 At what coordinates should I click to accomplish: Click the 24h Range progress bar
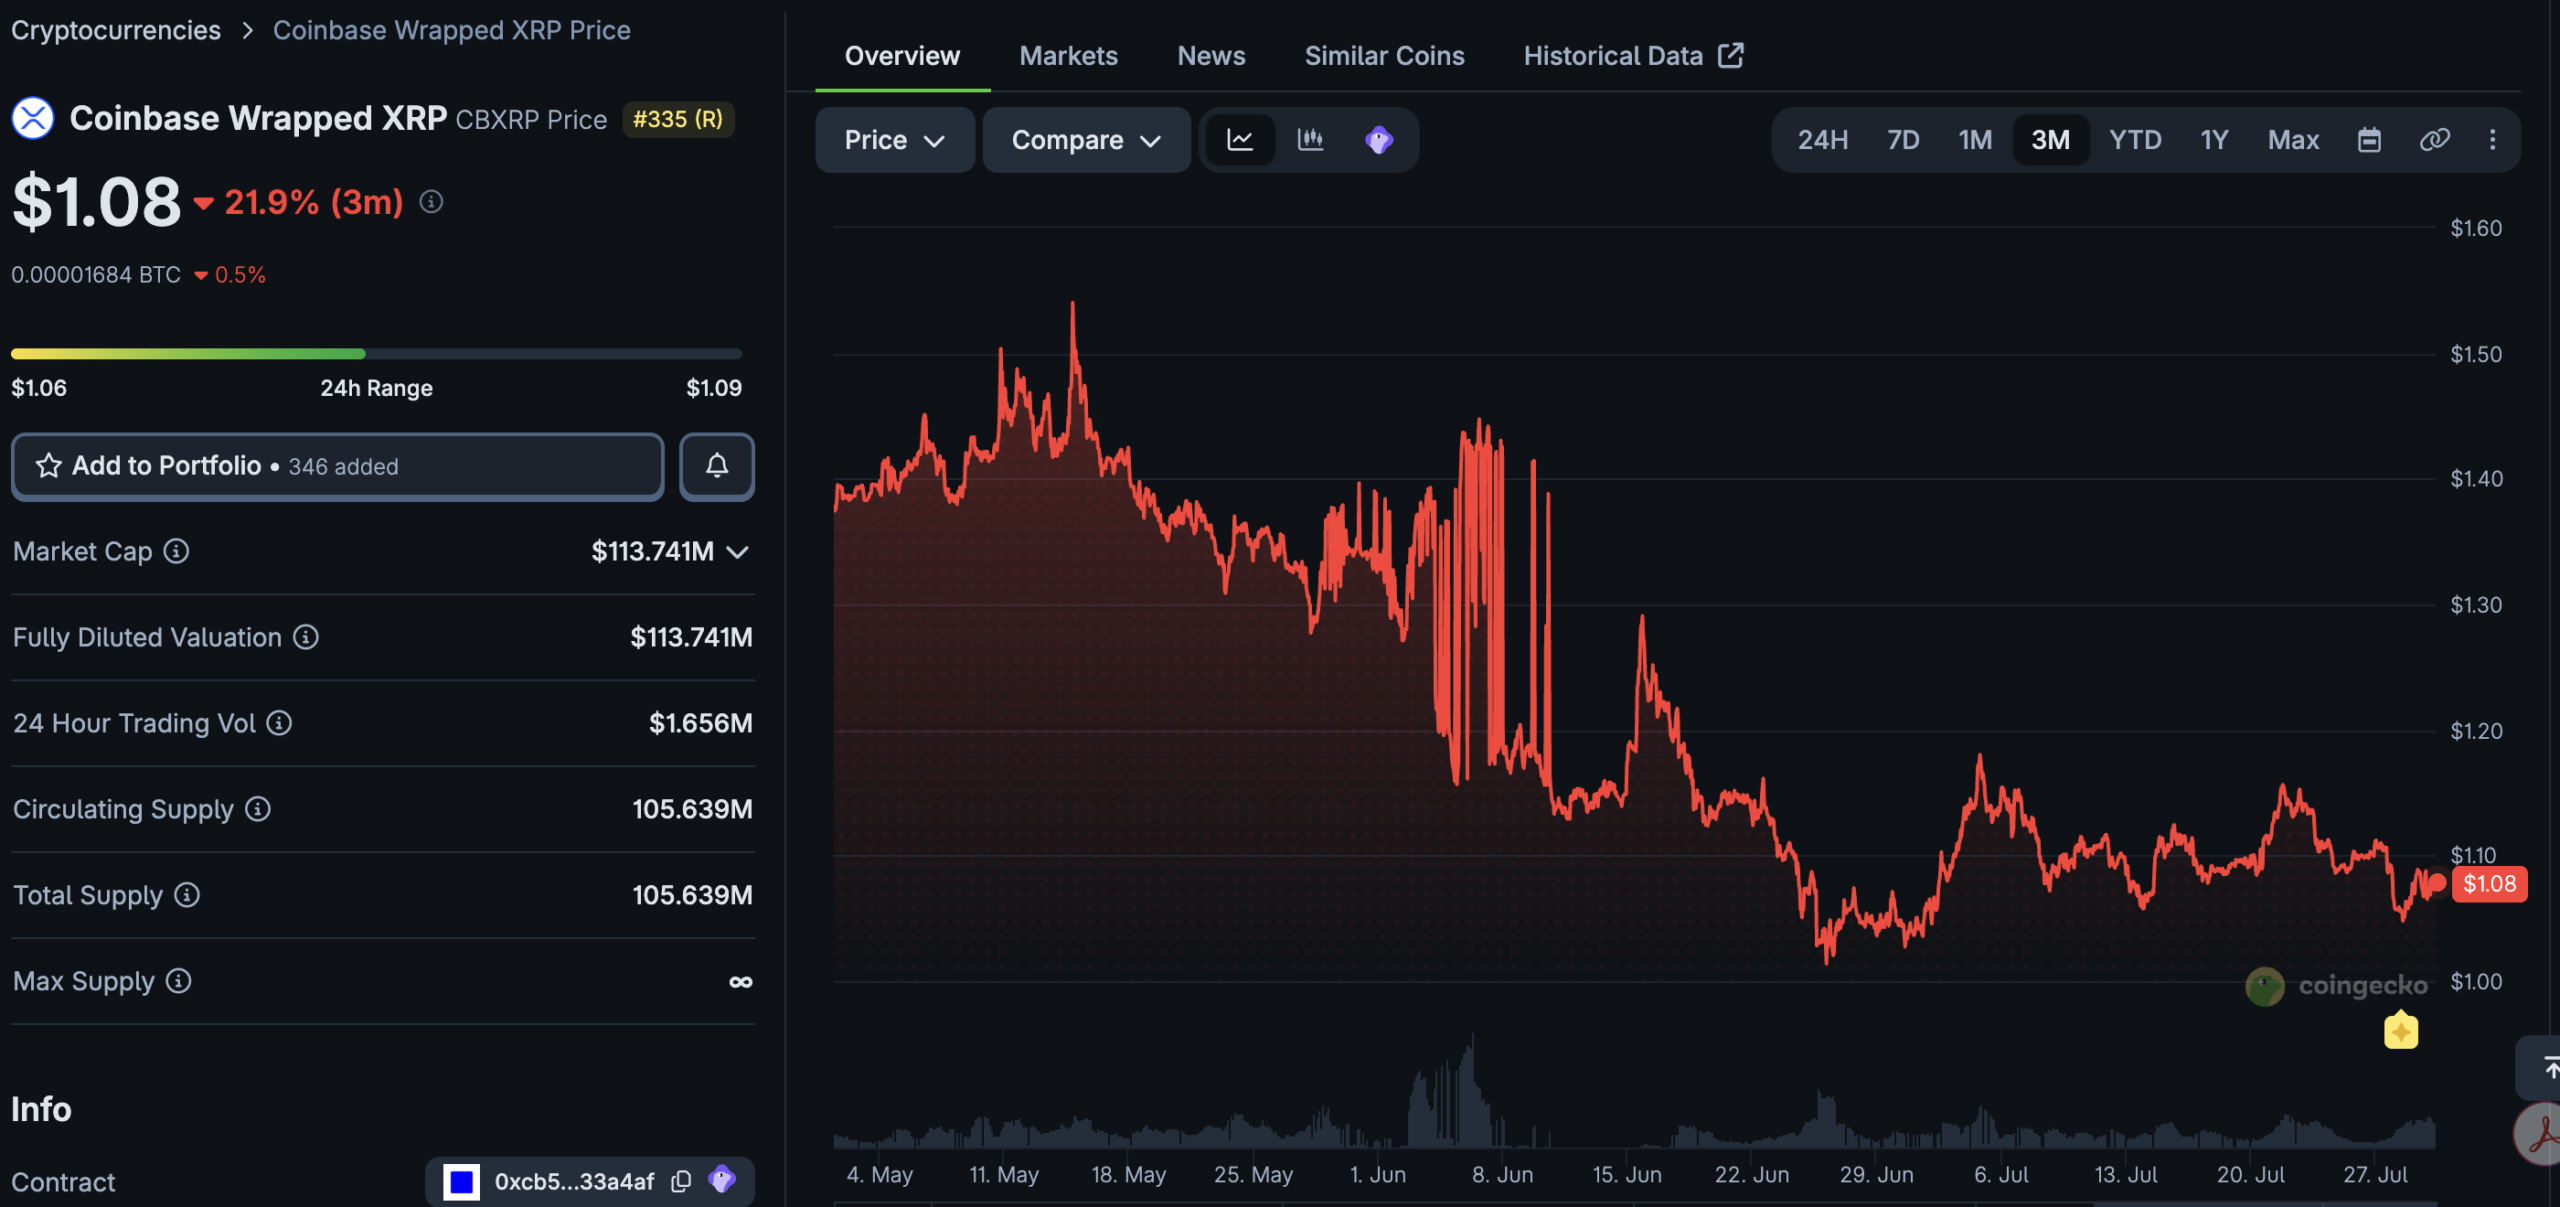coord(376,353)
